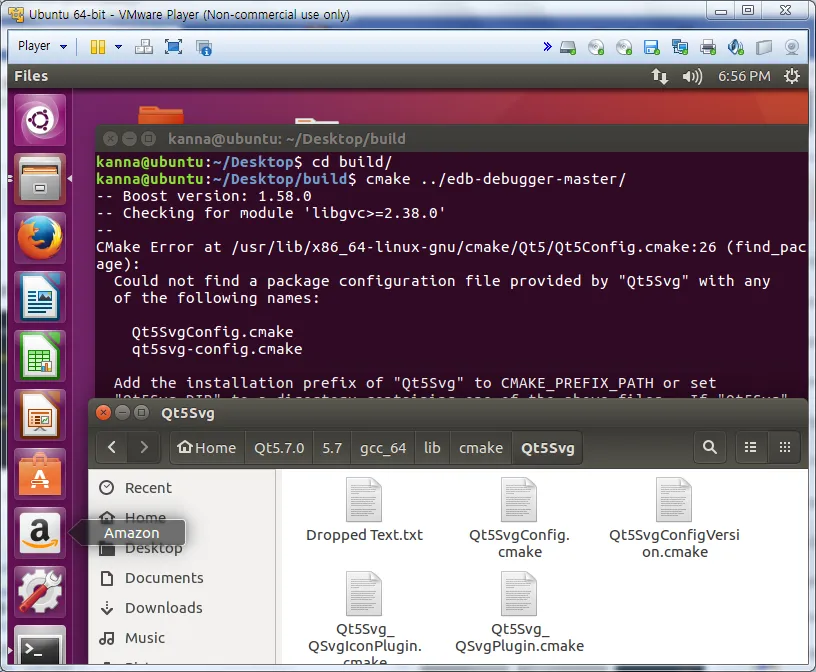
Task: Go back in Files window
Action: tap(111, 447)
